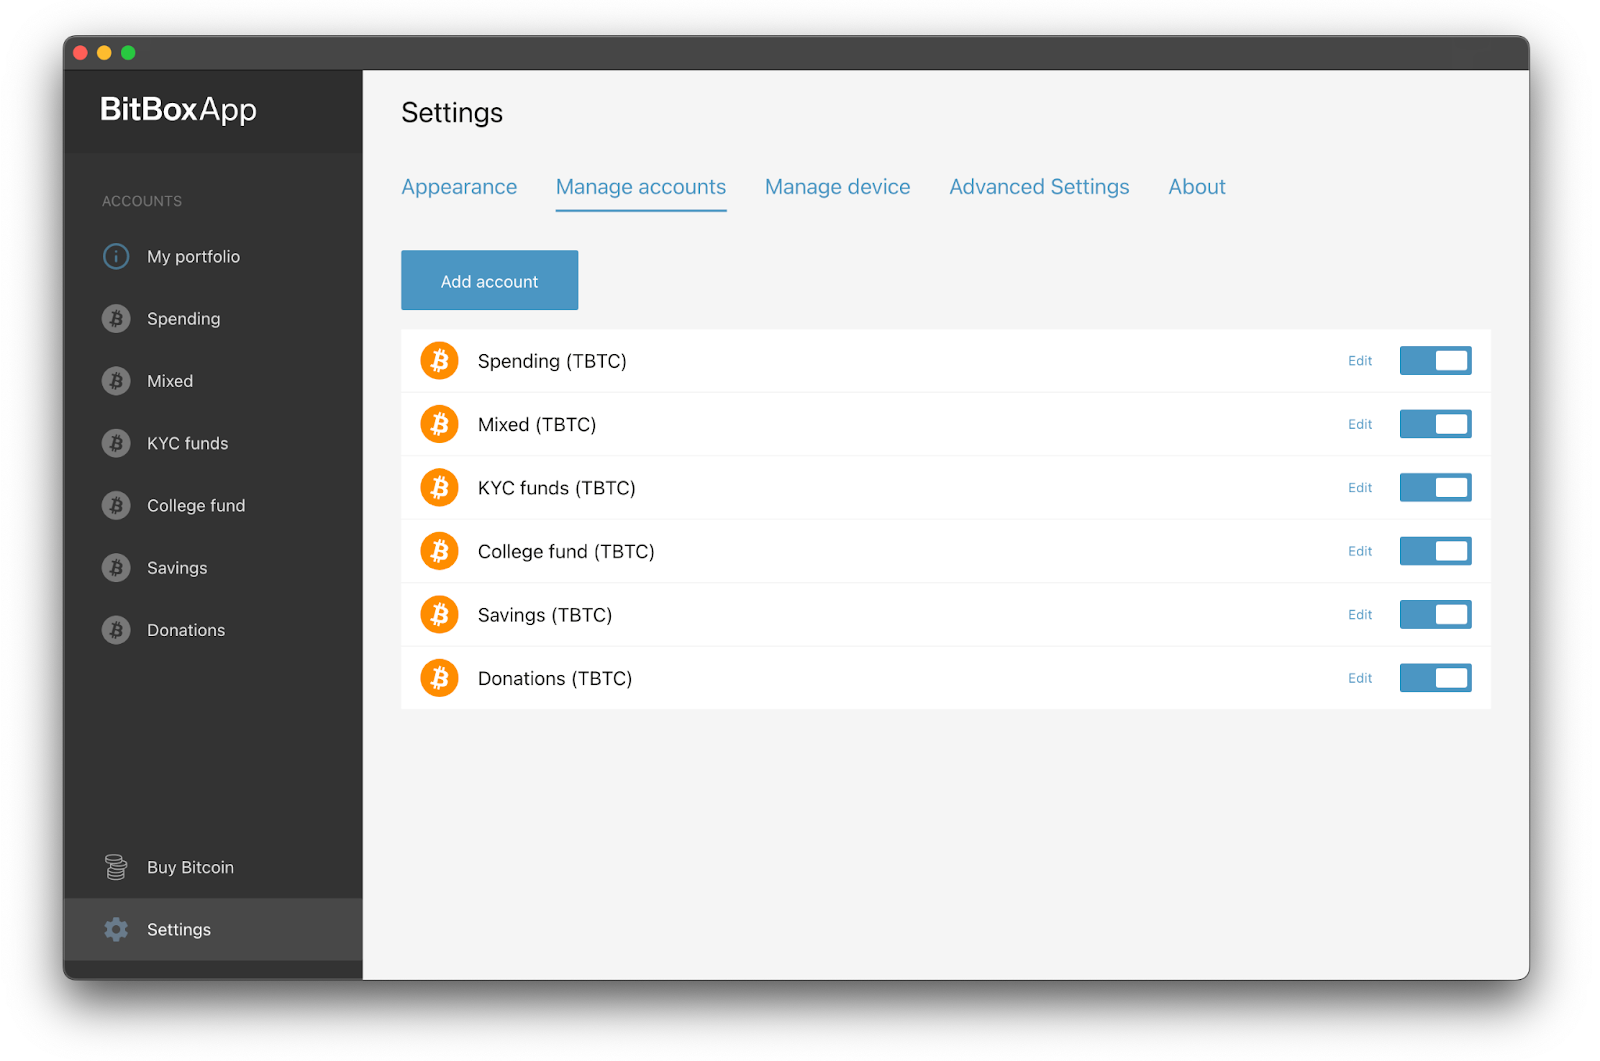Edit the KYC funds (TBTC) account
1600x1061 pixels.
point(1360,488)
